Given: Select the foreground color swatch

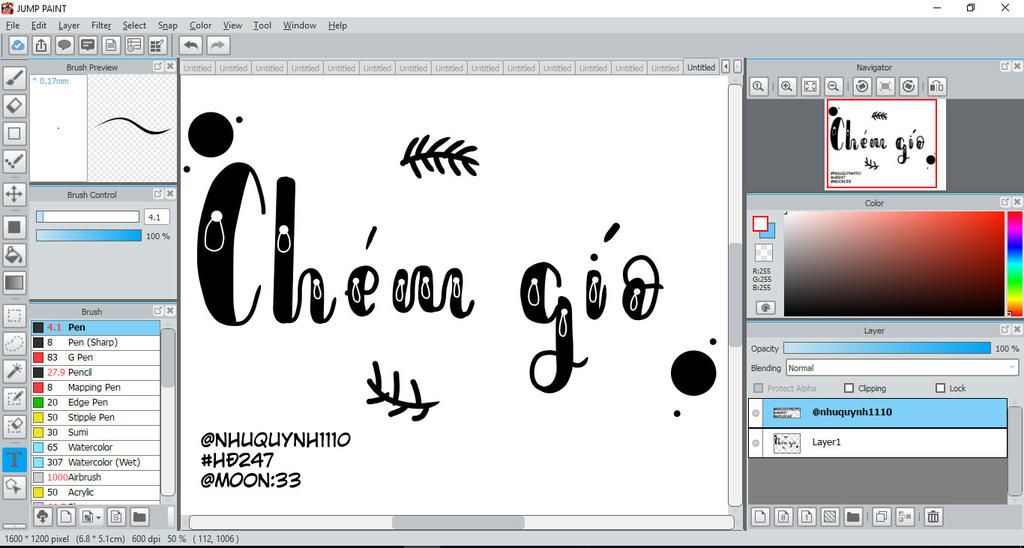Looking at the screenshot, I should coord(760,224).
